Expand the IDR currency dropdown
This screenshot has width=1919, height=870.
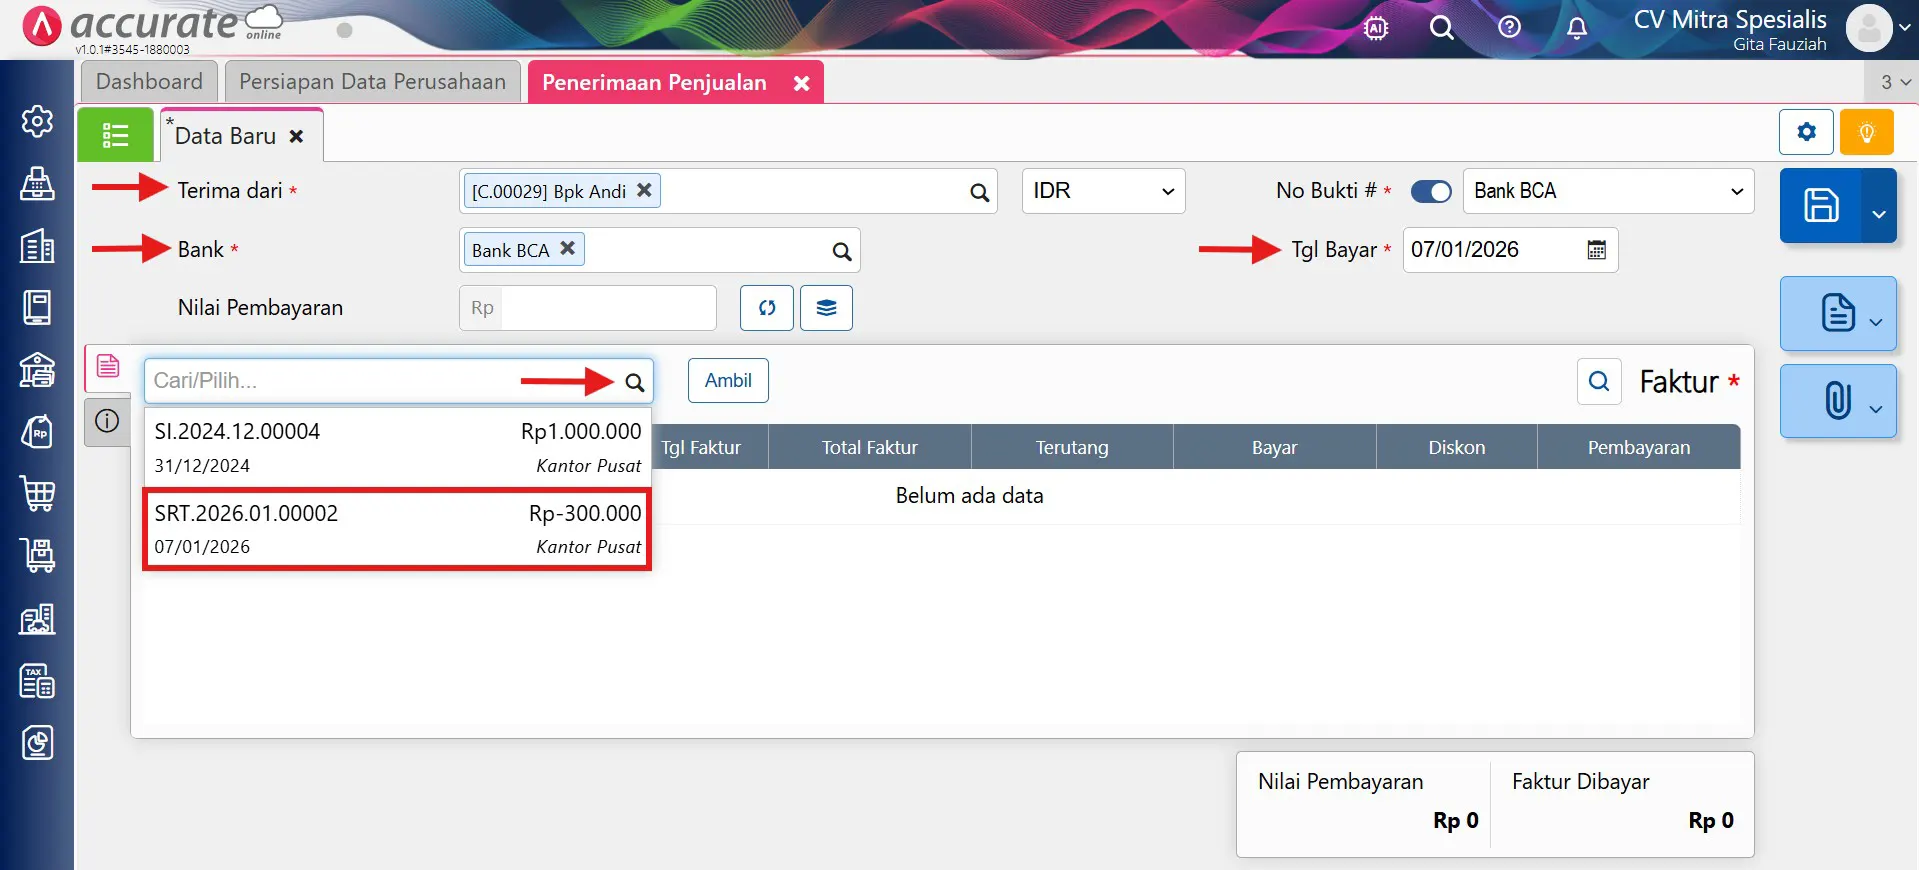[x=1103, y=191]
